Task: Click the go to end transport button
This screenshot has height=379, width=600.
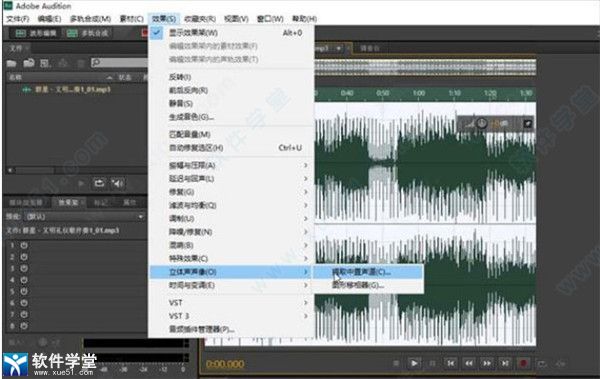Action: pos(505,363)
